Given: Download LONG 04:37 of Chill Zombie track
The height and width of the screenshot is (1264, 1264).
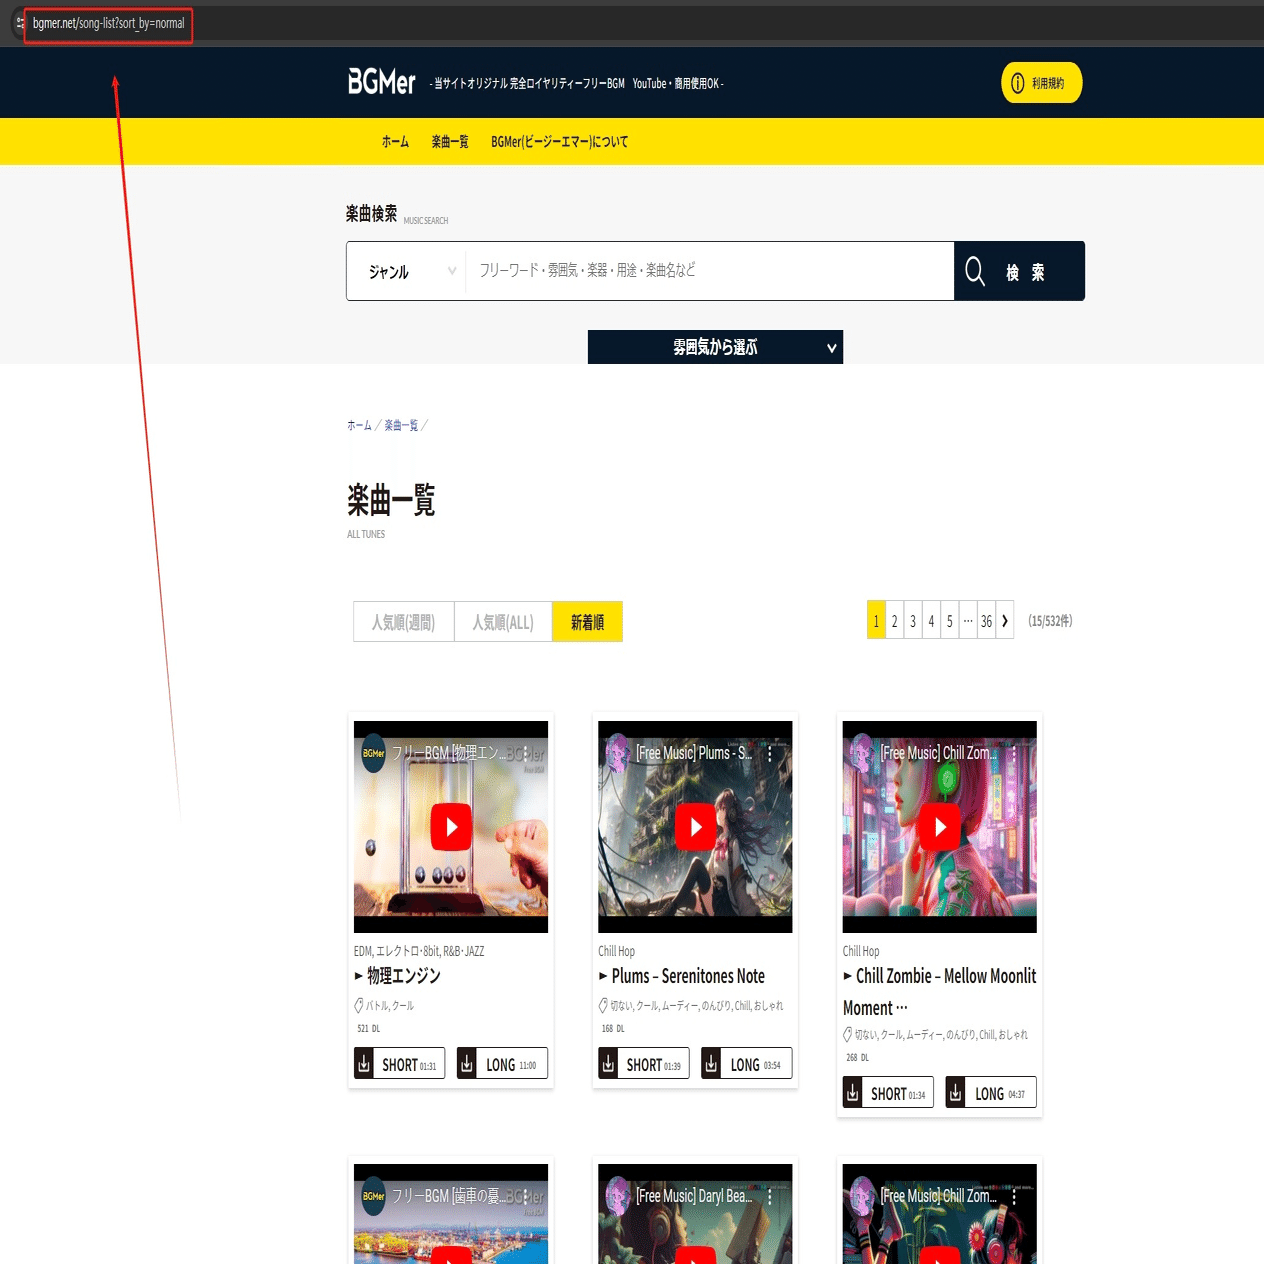Looking at the screenshot, I should coord(991,1092).
